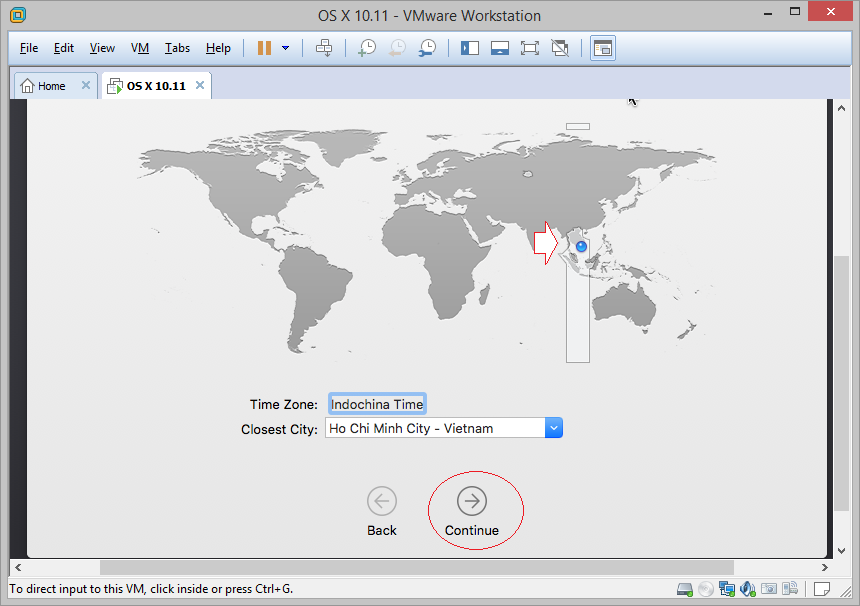Viewport: 860px width, 606px height.
Task: Open the File menu
Action: point(29,48)
